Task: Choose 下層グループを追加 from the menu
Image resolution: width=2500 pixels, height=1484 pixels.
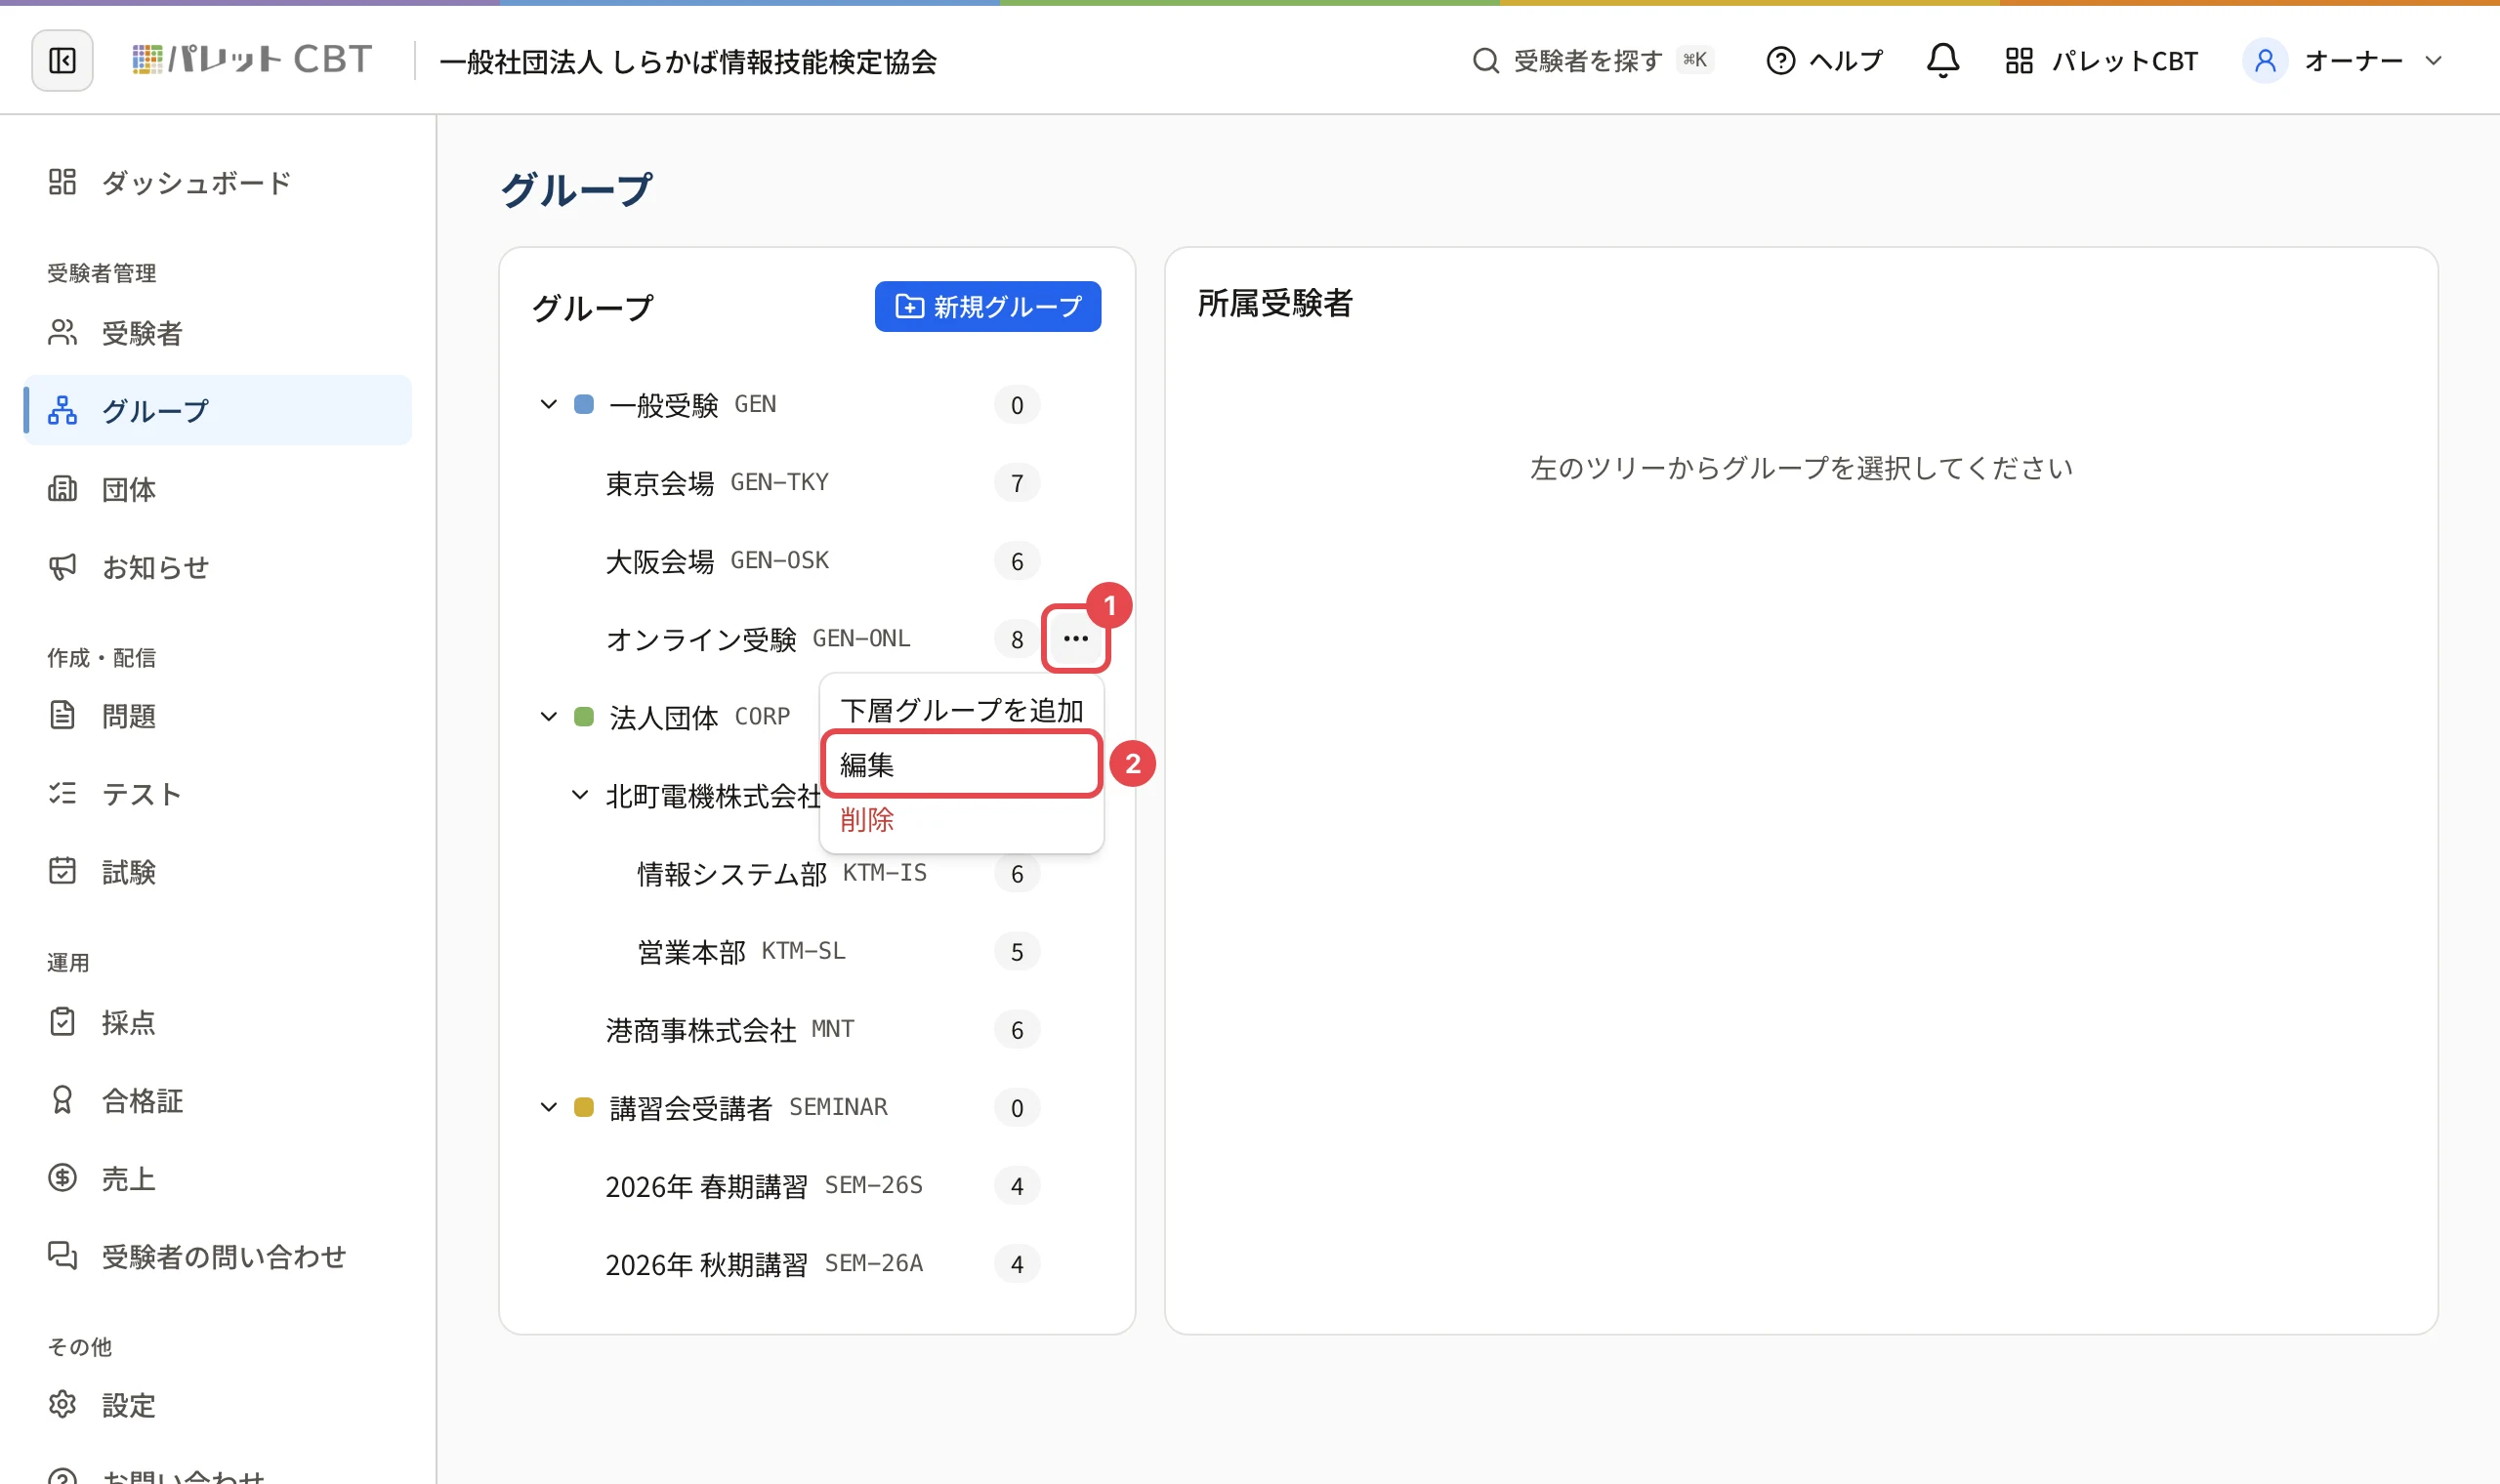Action: click(962, 710)
